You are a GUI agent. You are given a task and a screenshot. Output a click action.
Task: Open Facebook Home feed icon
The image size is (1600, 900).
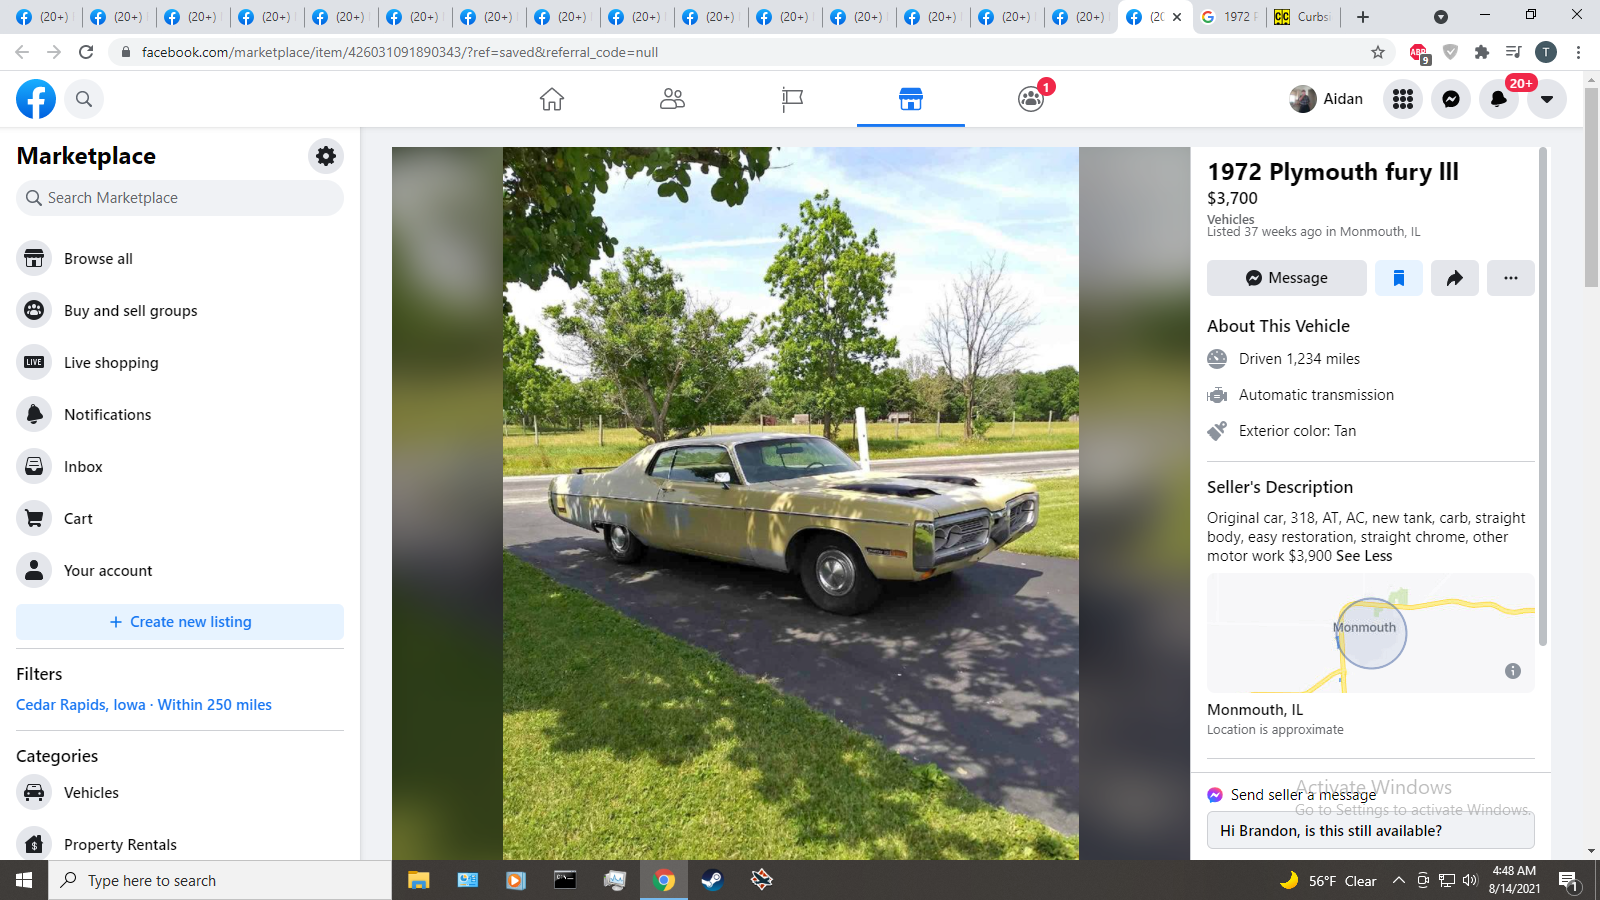click(x=552, y=99)
